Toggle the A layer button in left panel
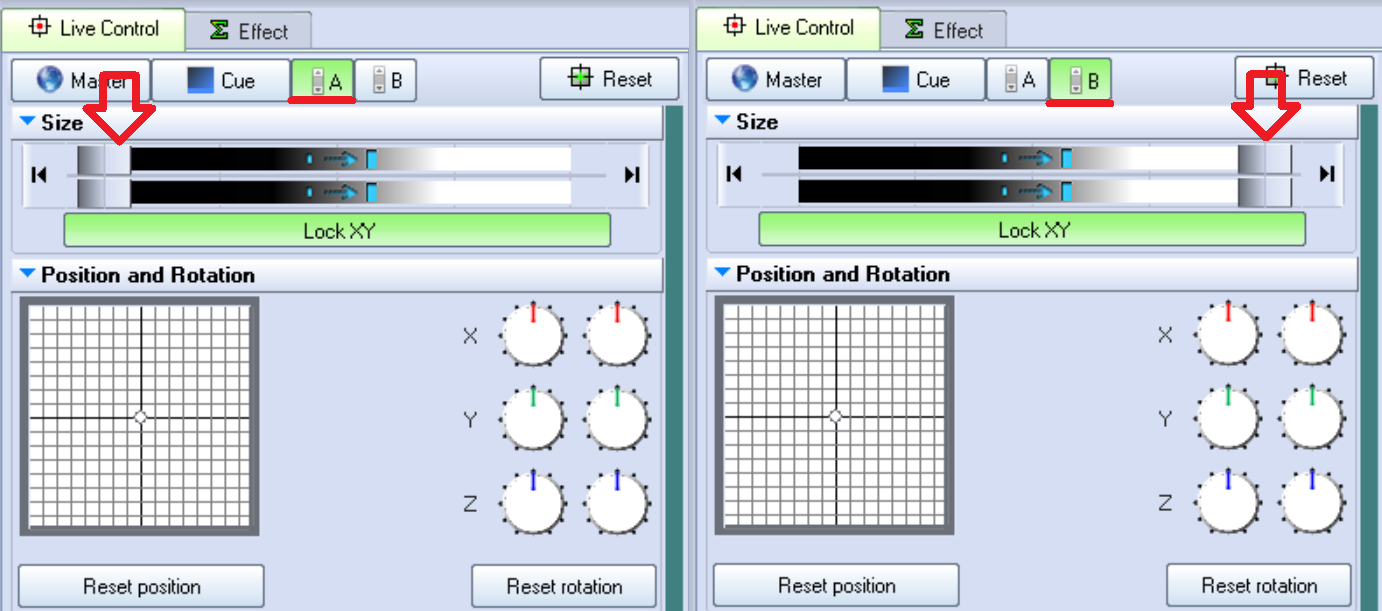1382x611 pixels. pos(323,81)
